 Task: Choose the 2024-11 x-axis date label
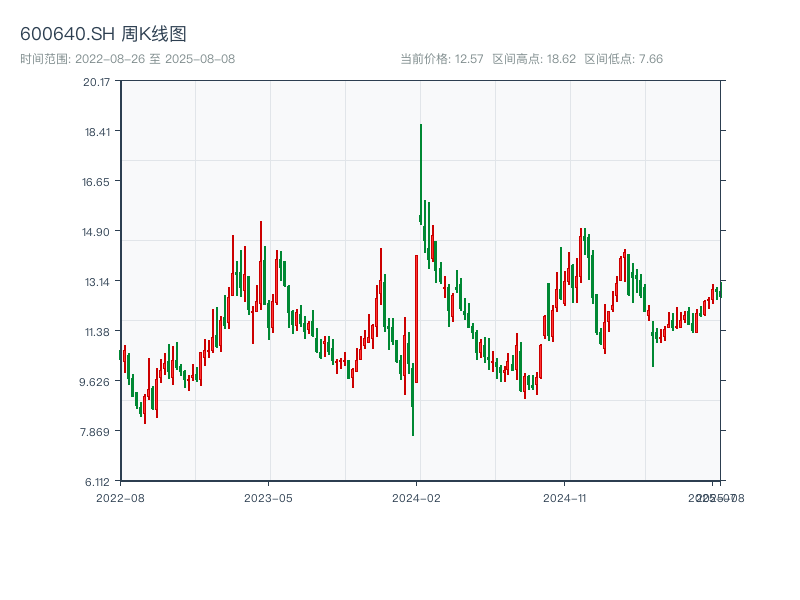click(565, 497)
